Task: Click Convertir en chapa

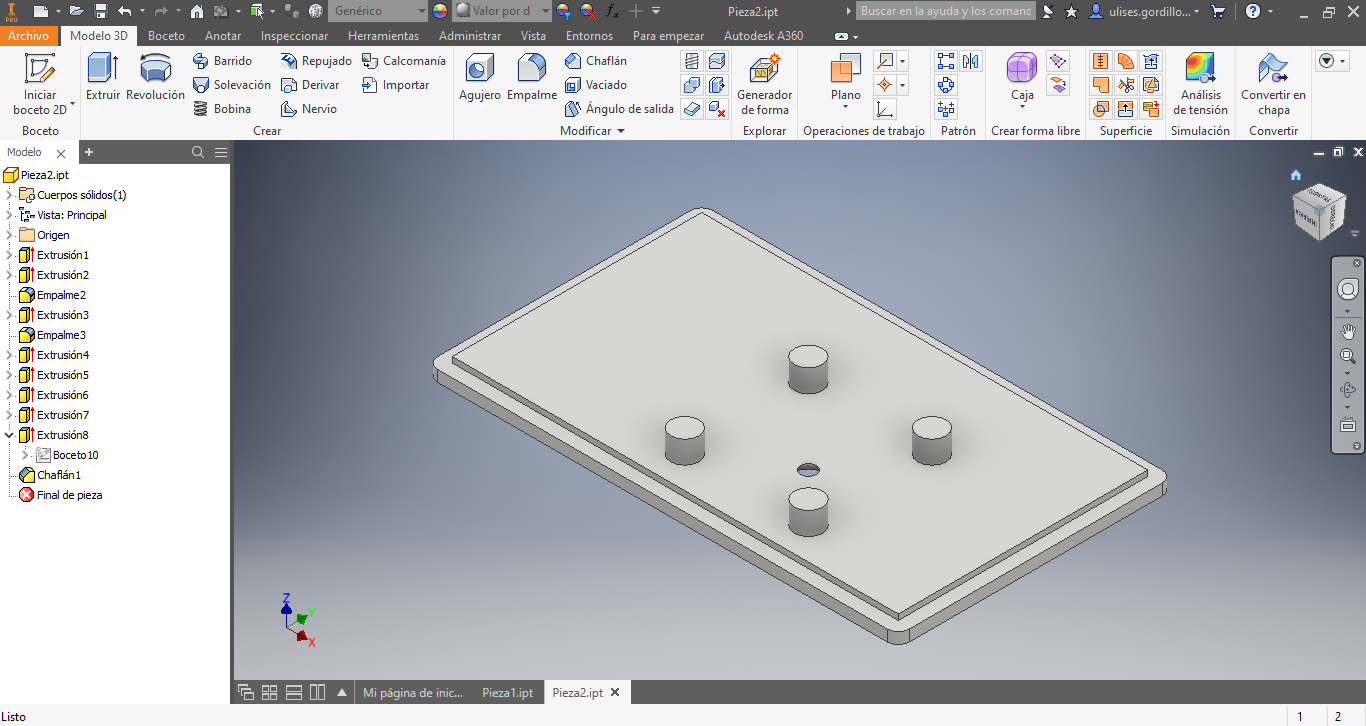Action: point(1273,85)
